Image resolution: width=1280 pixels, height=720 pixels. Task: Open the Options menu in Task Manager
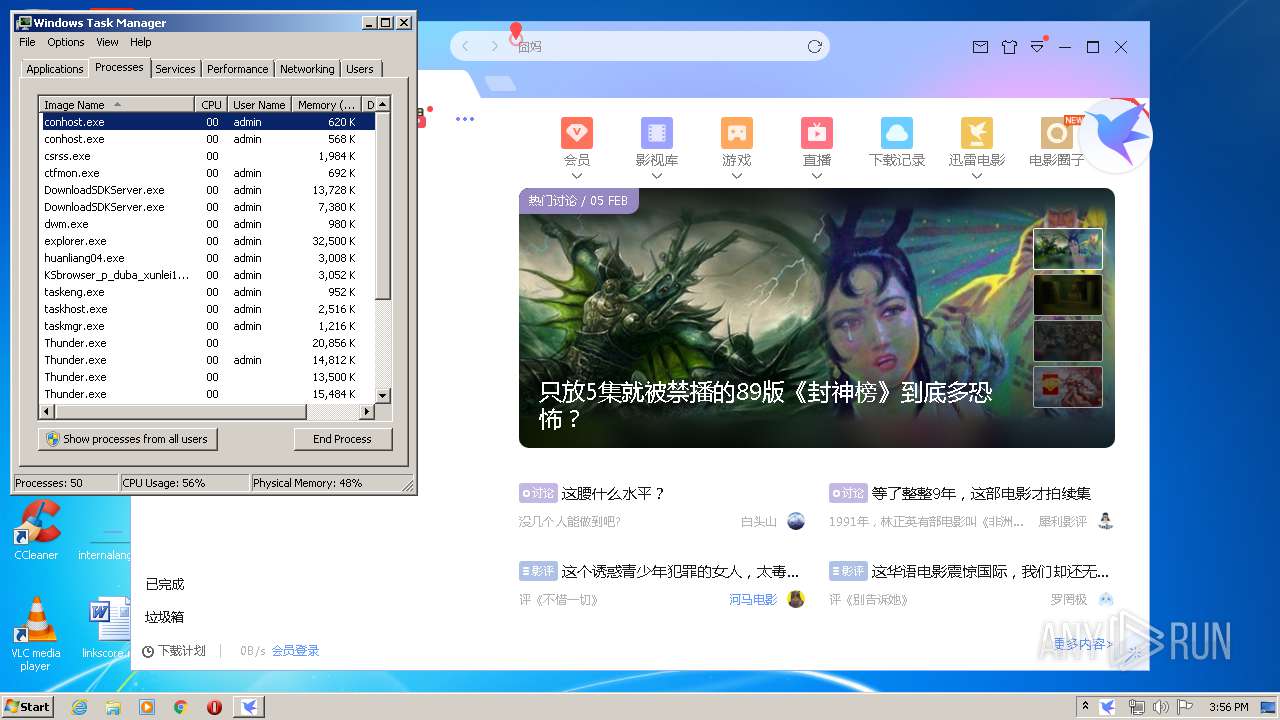pos(66,42)
